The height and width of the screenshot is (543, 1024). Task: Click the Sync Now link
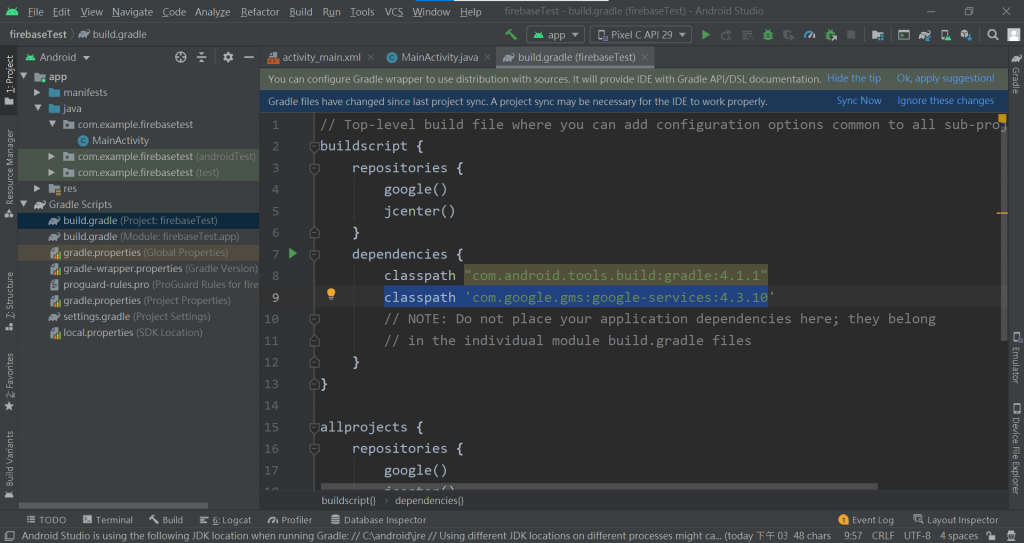[859, 101]
